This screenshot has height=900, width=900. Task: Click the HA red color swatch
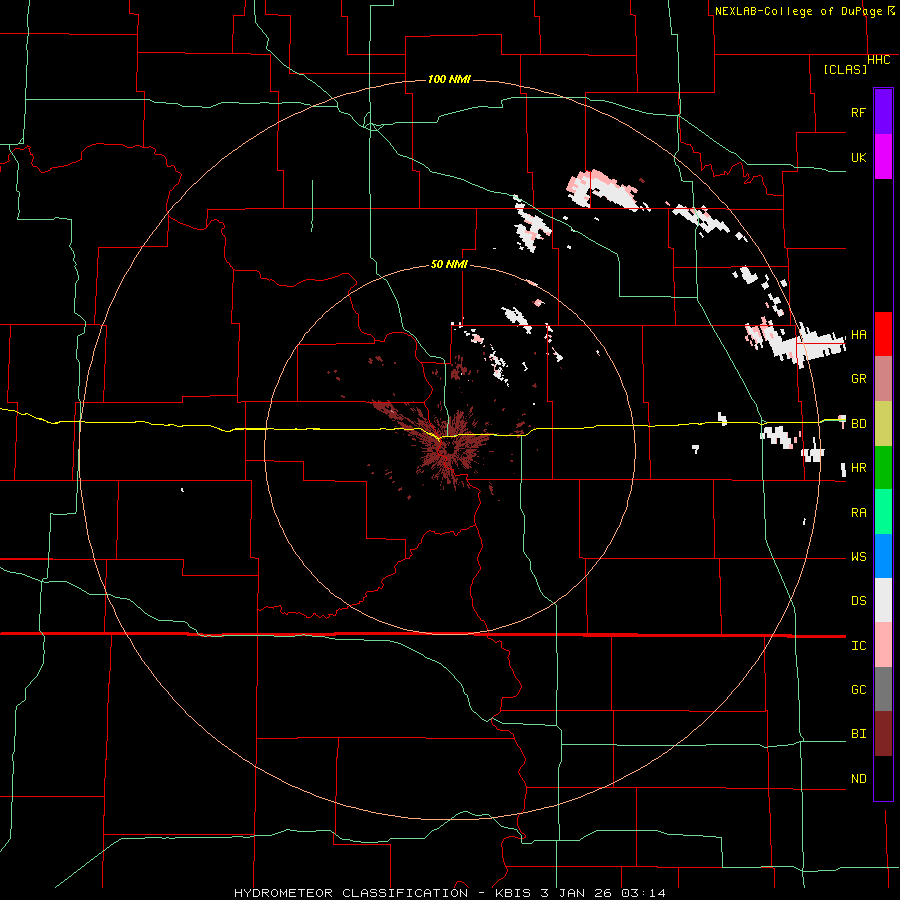883,334
